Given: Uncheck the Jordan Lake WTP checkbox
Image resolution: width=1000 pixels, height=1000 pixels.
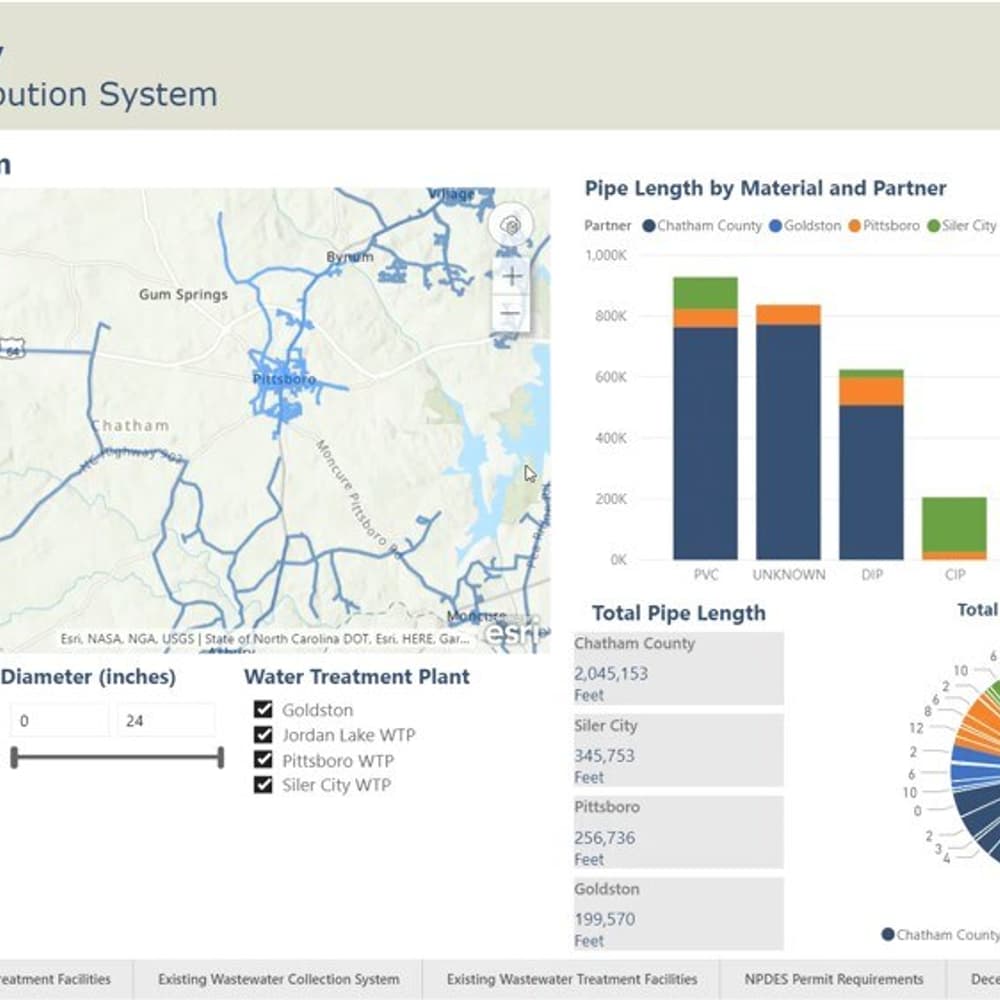Looking at the screenshot, I should point(263,735).
